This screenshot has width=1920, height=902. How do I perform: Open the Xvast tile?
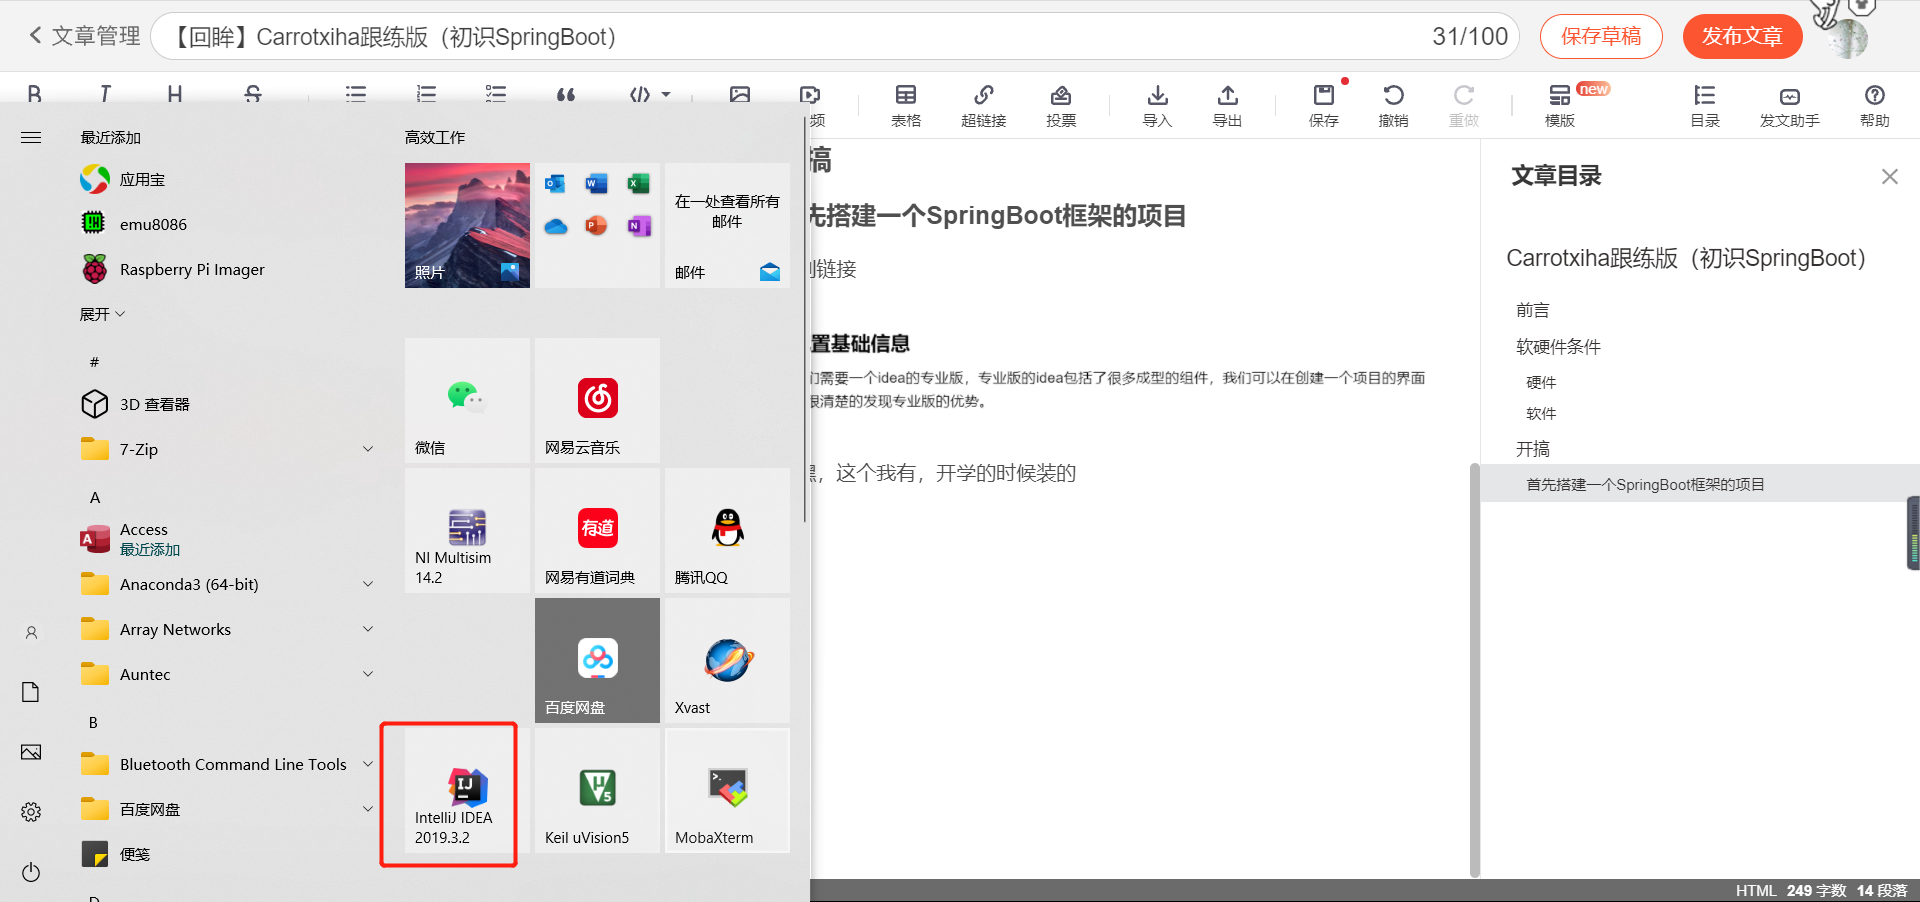pos(727,660)
